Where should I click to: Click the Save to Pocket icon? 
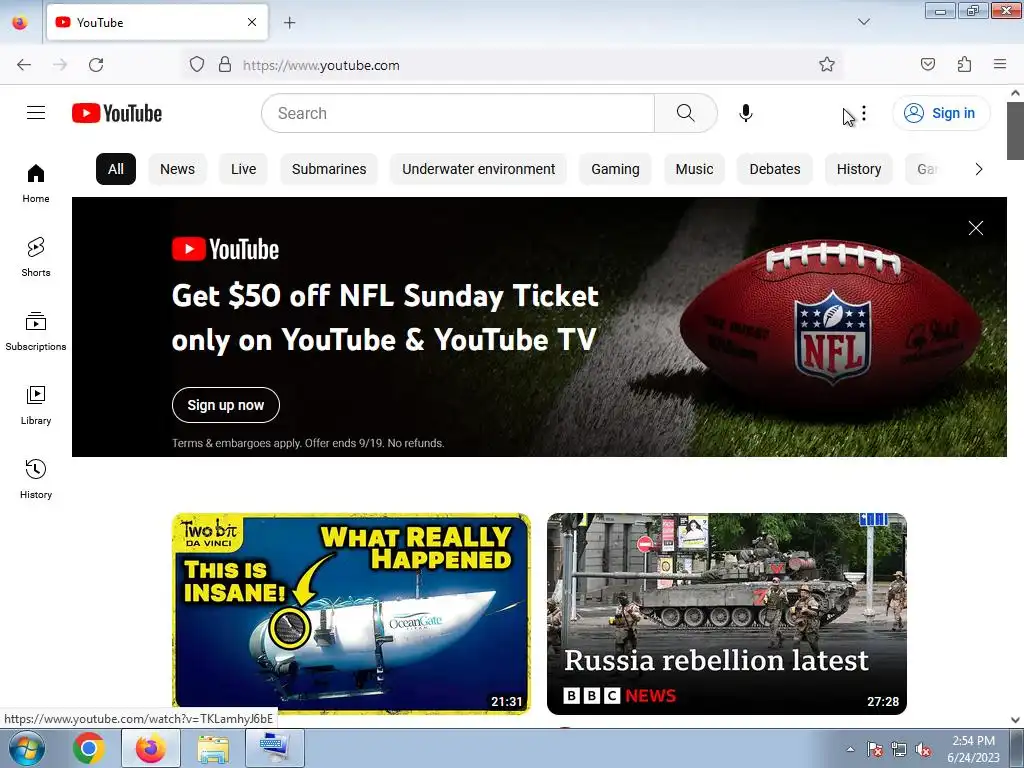pyautogui.click(x=928, y=65)
